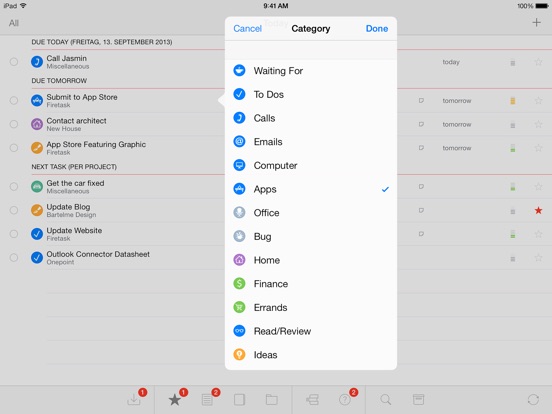This screenshot has height=414, width=552.
Task: Select the Today star tab in bottom toolbar
Action: pyautogui.click(x=175, y=400)
